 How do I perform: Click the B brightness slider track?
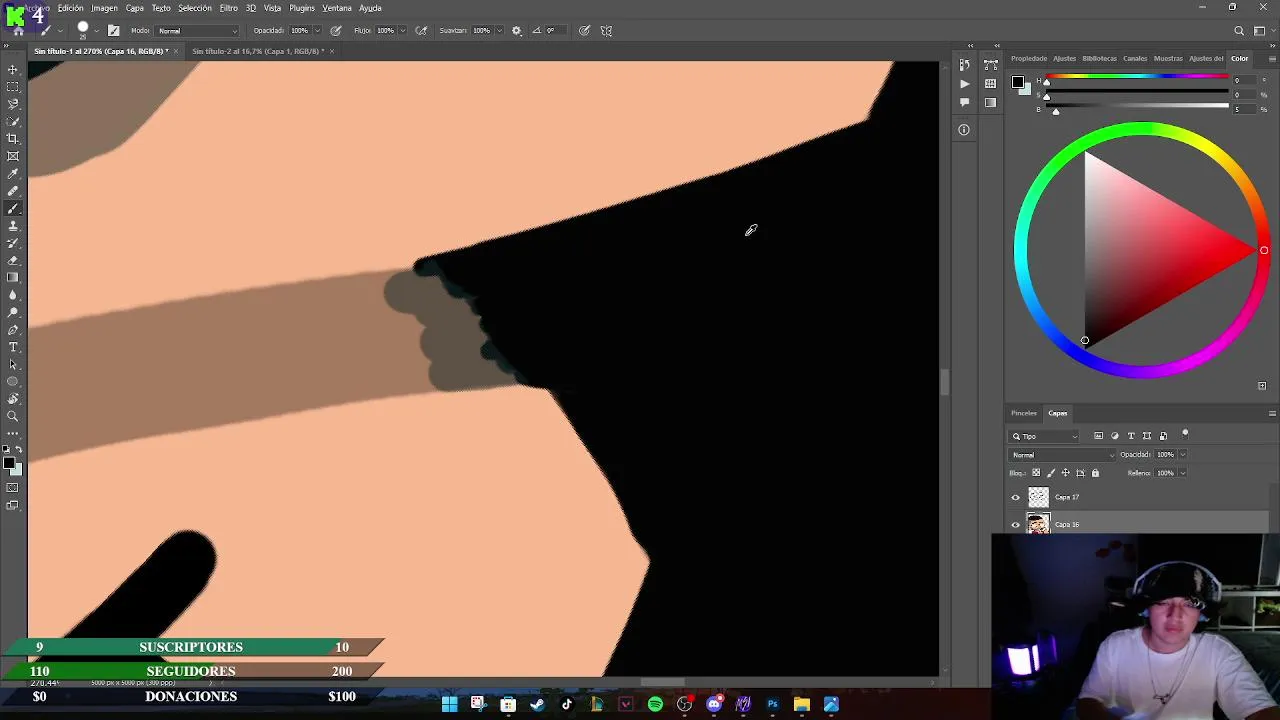tap(1137, 105)
